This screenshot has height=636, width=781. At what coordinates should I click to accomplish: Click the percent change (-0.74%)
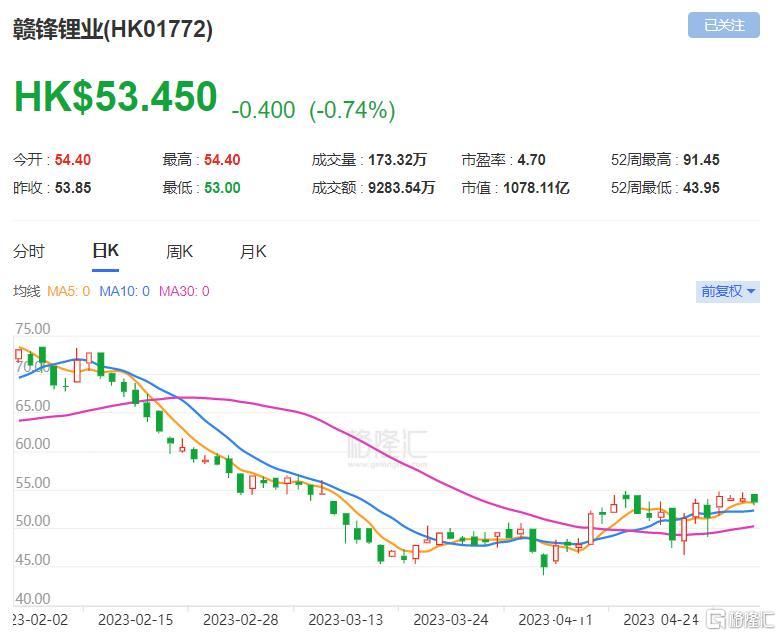click(x=352, y=110)
